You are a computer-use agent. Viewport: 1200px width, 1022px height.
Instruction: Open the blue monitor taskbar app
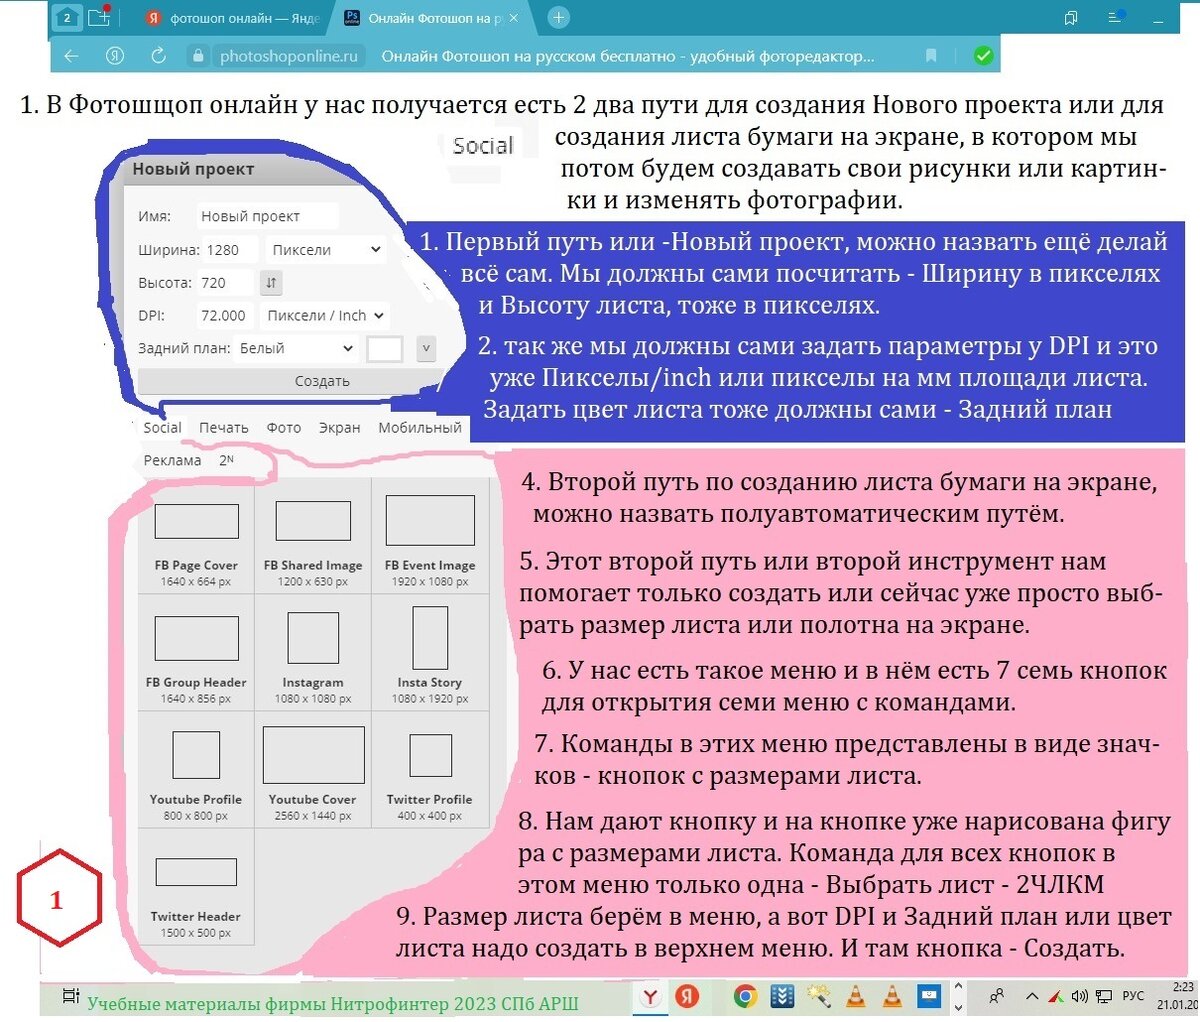coord(929,996)
